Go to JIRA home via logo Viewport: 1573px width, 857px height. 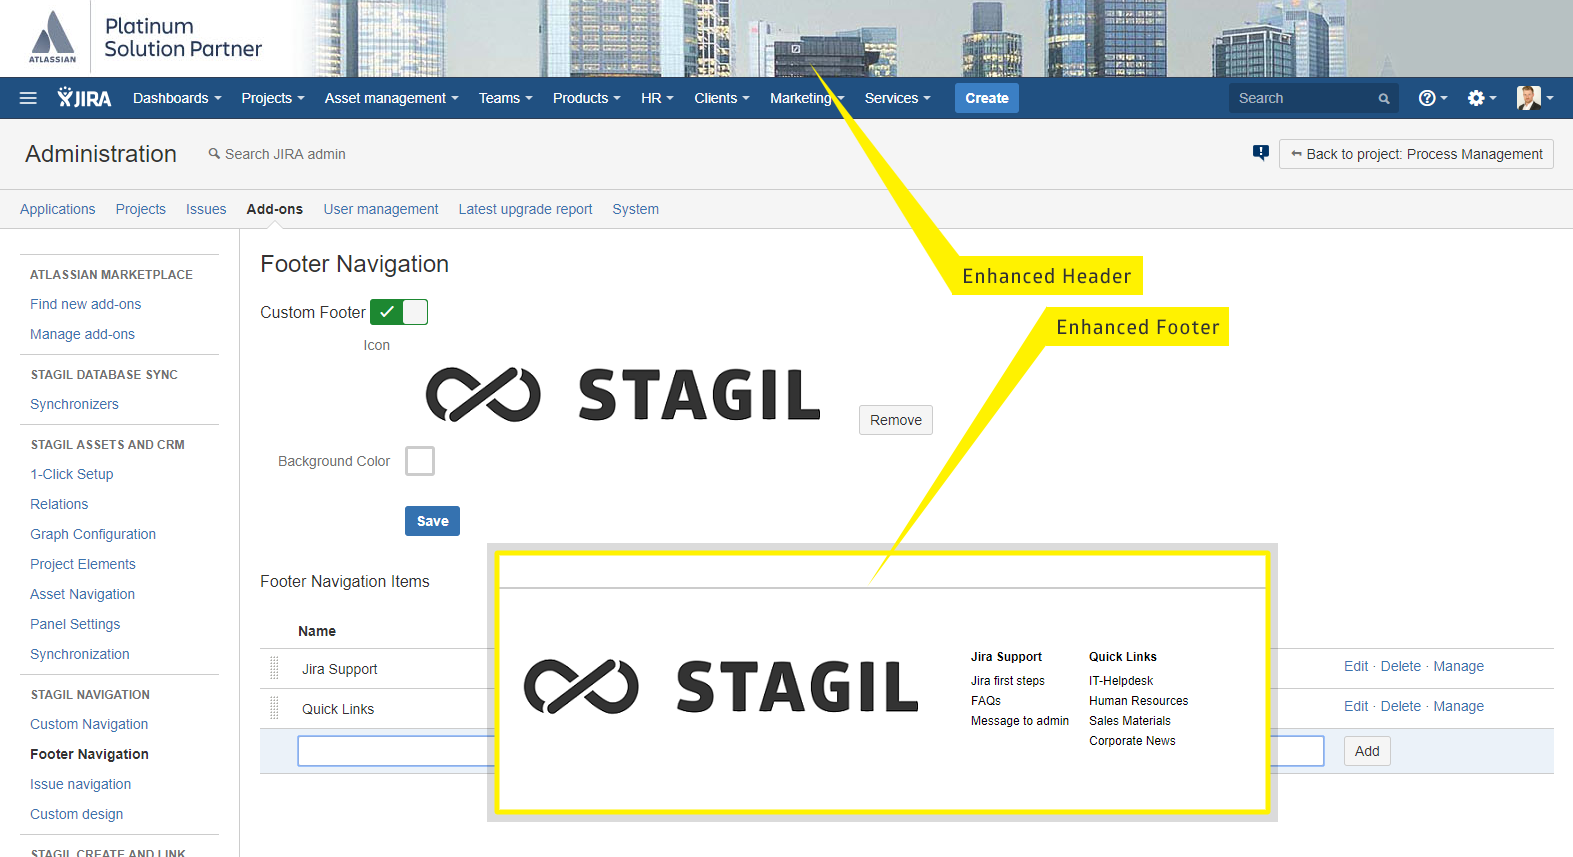pyautogui.click(x=84, y=98)
